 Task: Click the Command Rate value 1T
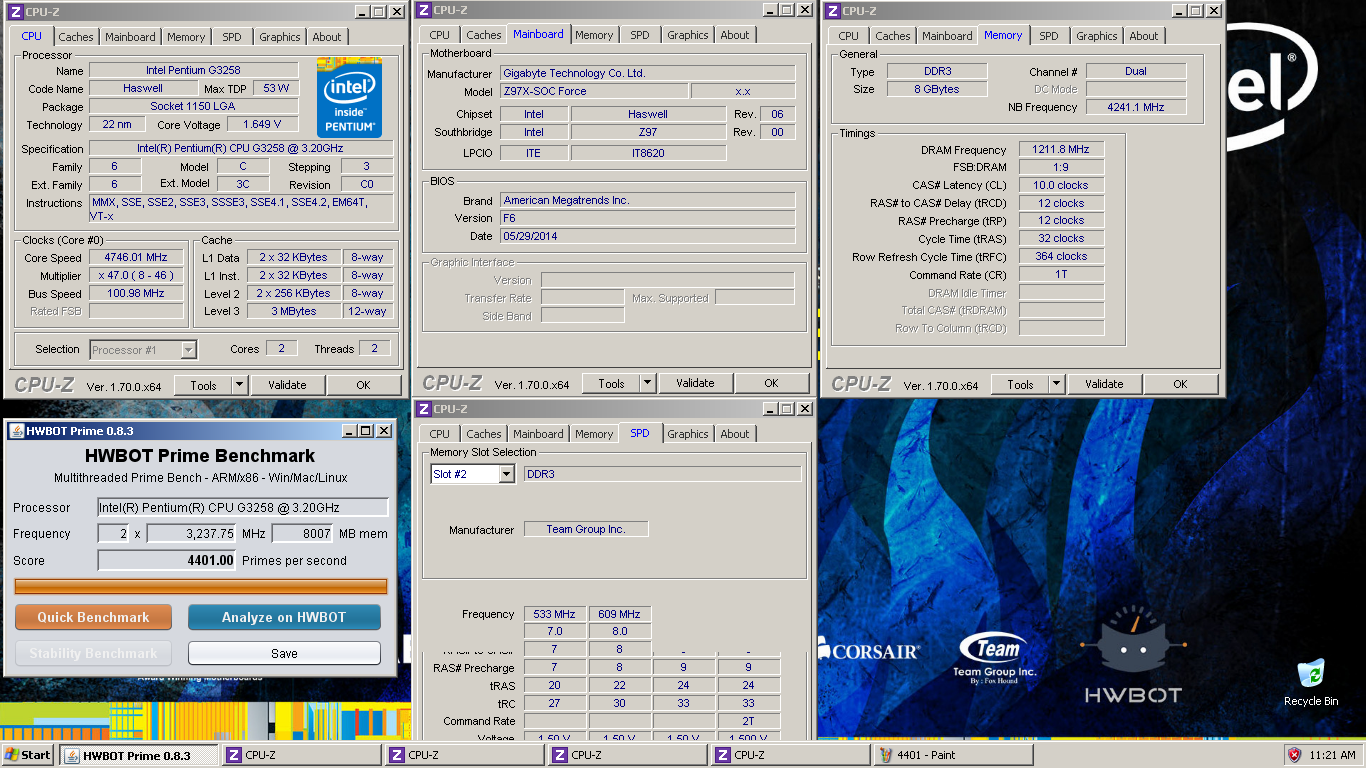(1061, 274)
